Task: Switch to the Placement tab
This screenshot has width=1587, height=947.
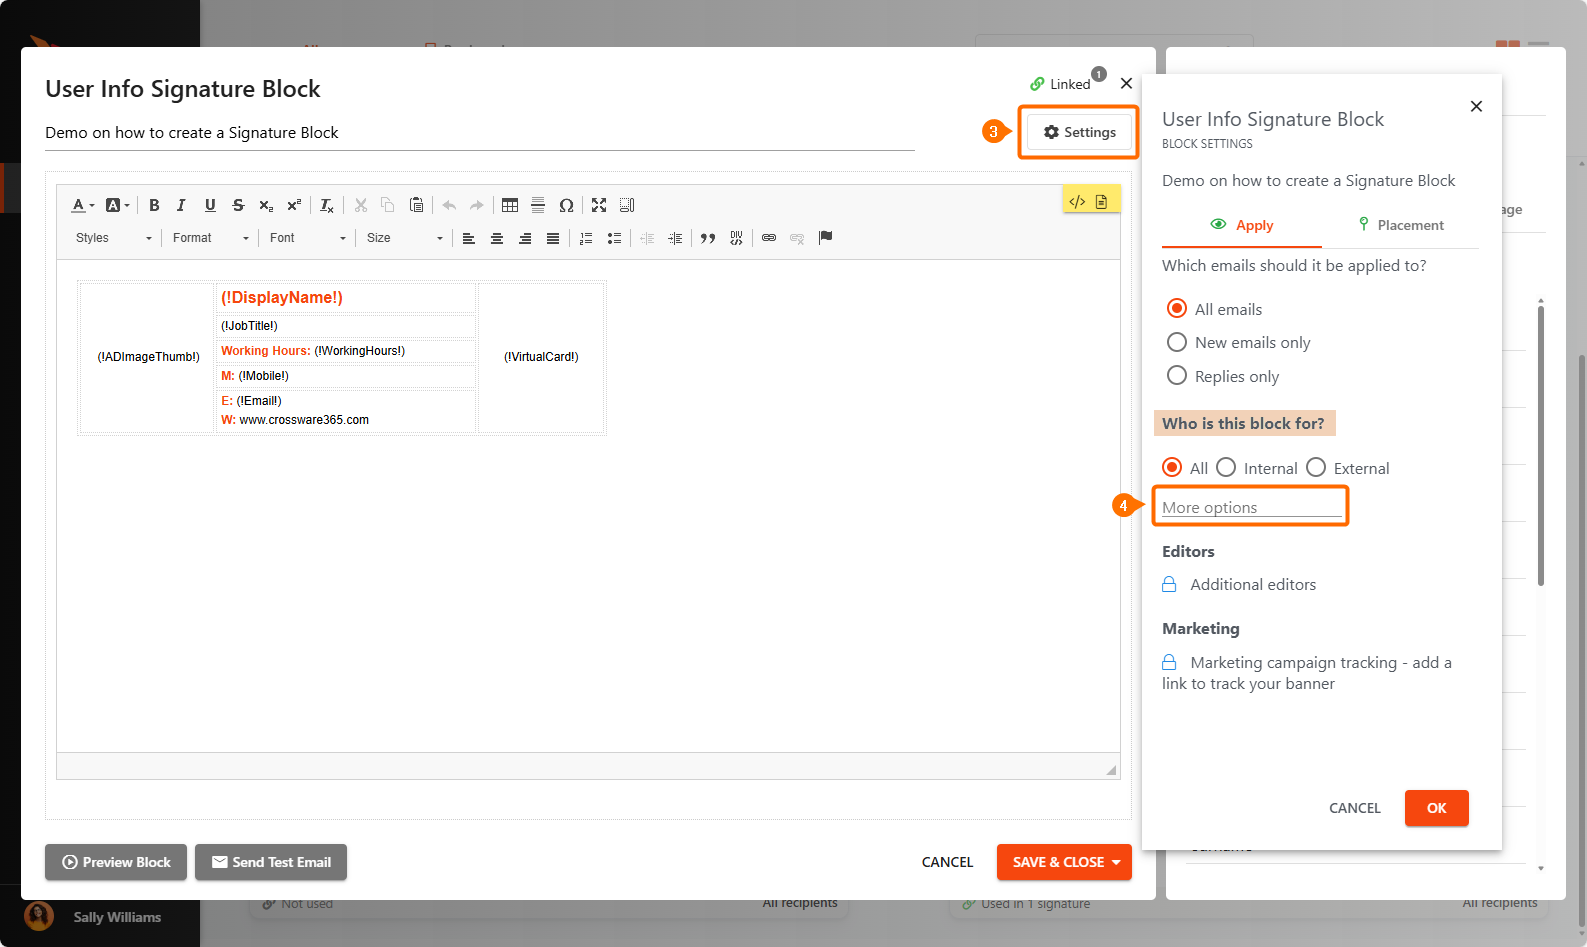Action: (x=1400, y=225)
